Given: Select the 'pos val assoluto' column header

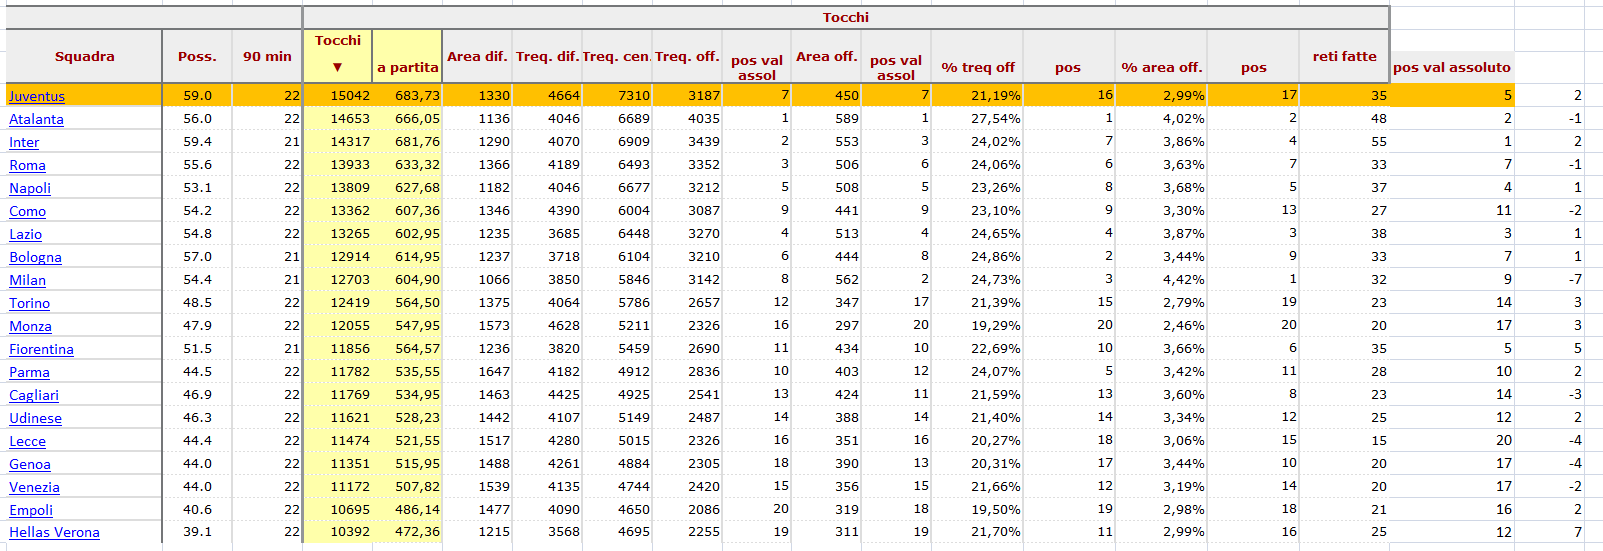Looking at the screenshot, I should point(1452,67).
